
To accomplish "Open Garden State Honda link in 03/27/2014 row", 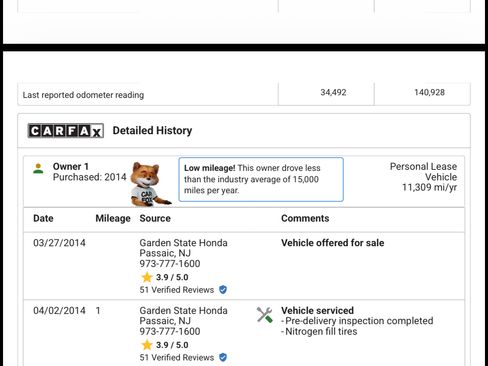I will click(x=183, y=243).
